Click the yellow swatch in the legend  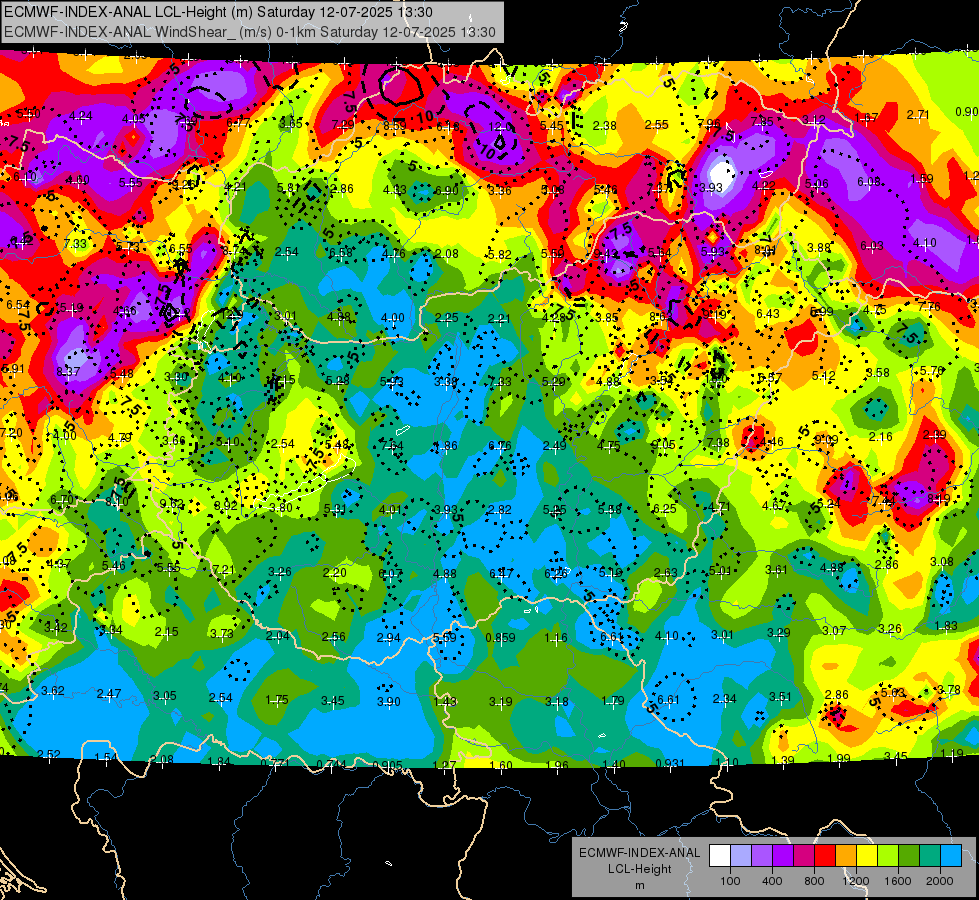point(867,856)
